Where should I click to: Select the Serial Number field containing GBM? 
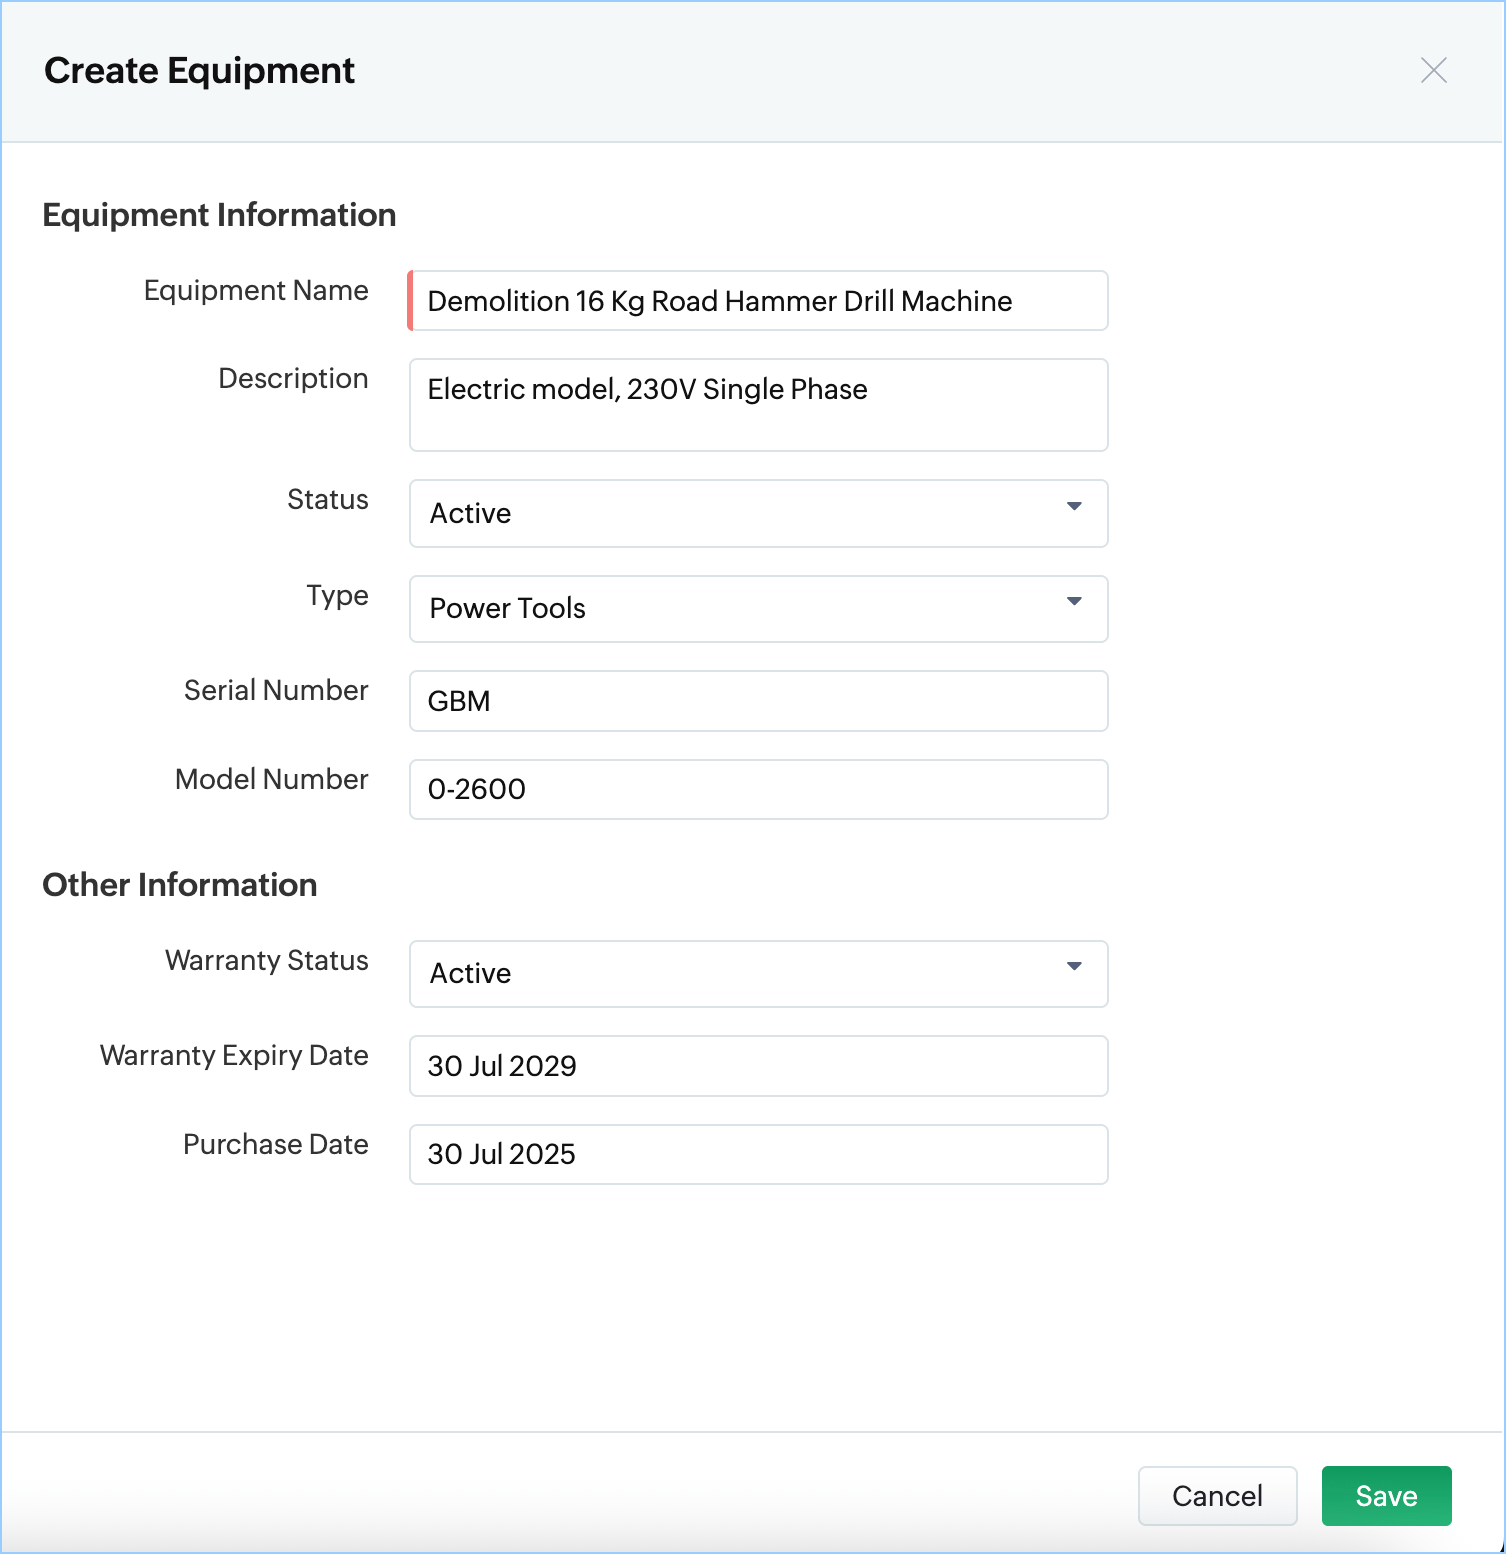pos(758,701)
